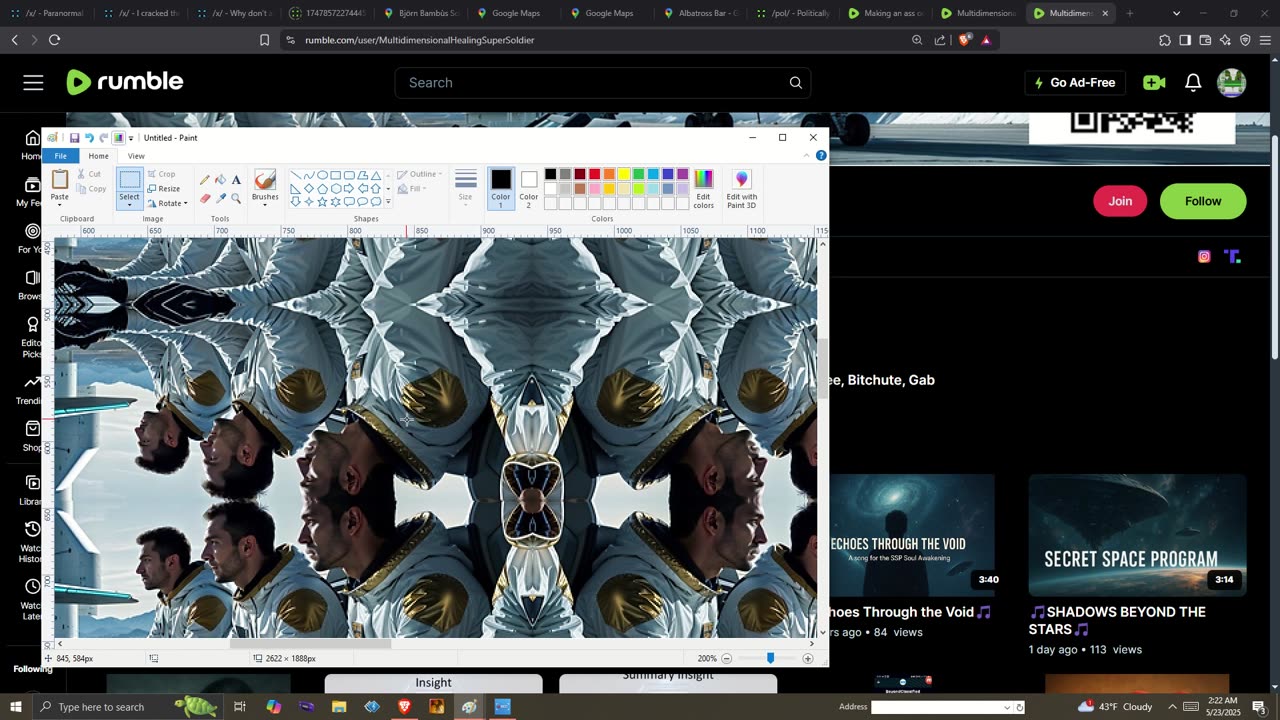
Task: Open File Explorer from the taskbar
Action: tap(339, 707)
